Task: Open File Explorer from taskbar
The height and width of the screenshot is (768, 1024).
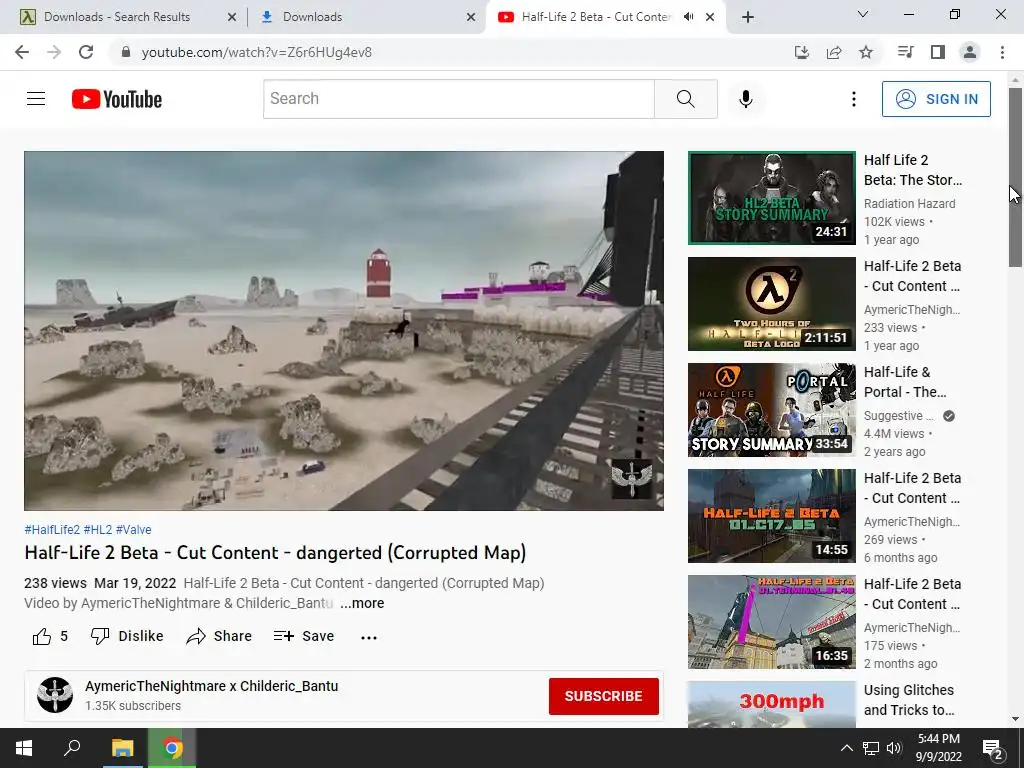Action: (x=122, y=748)
